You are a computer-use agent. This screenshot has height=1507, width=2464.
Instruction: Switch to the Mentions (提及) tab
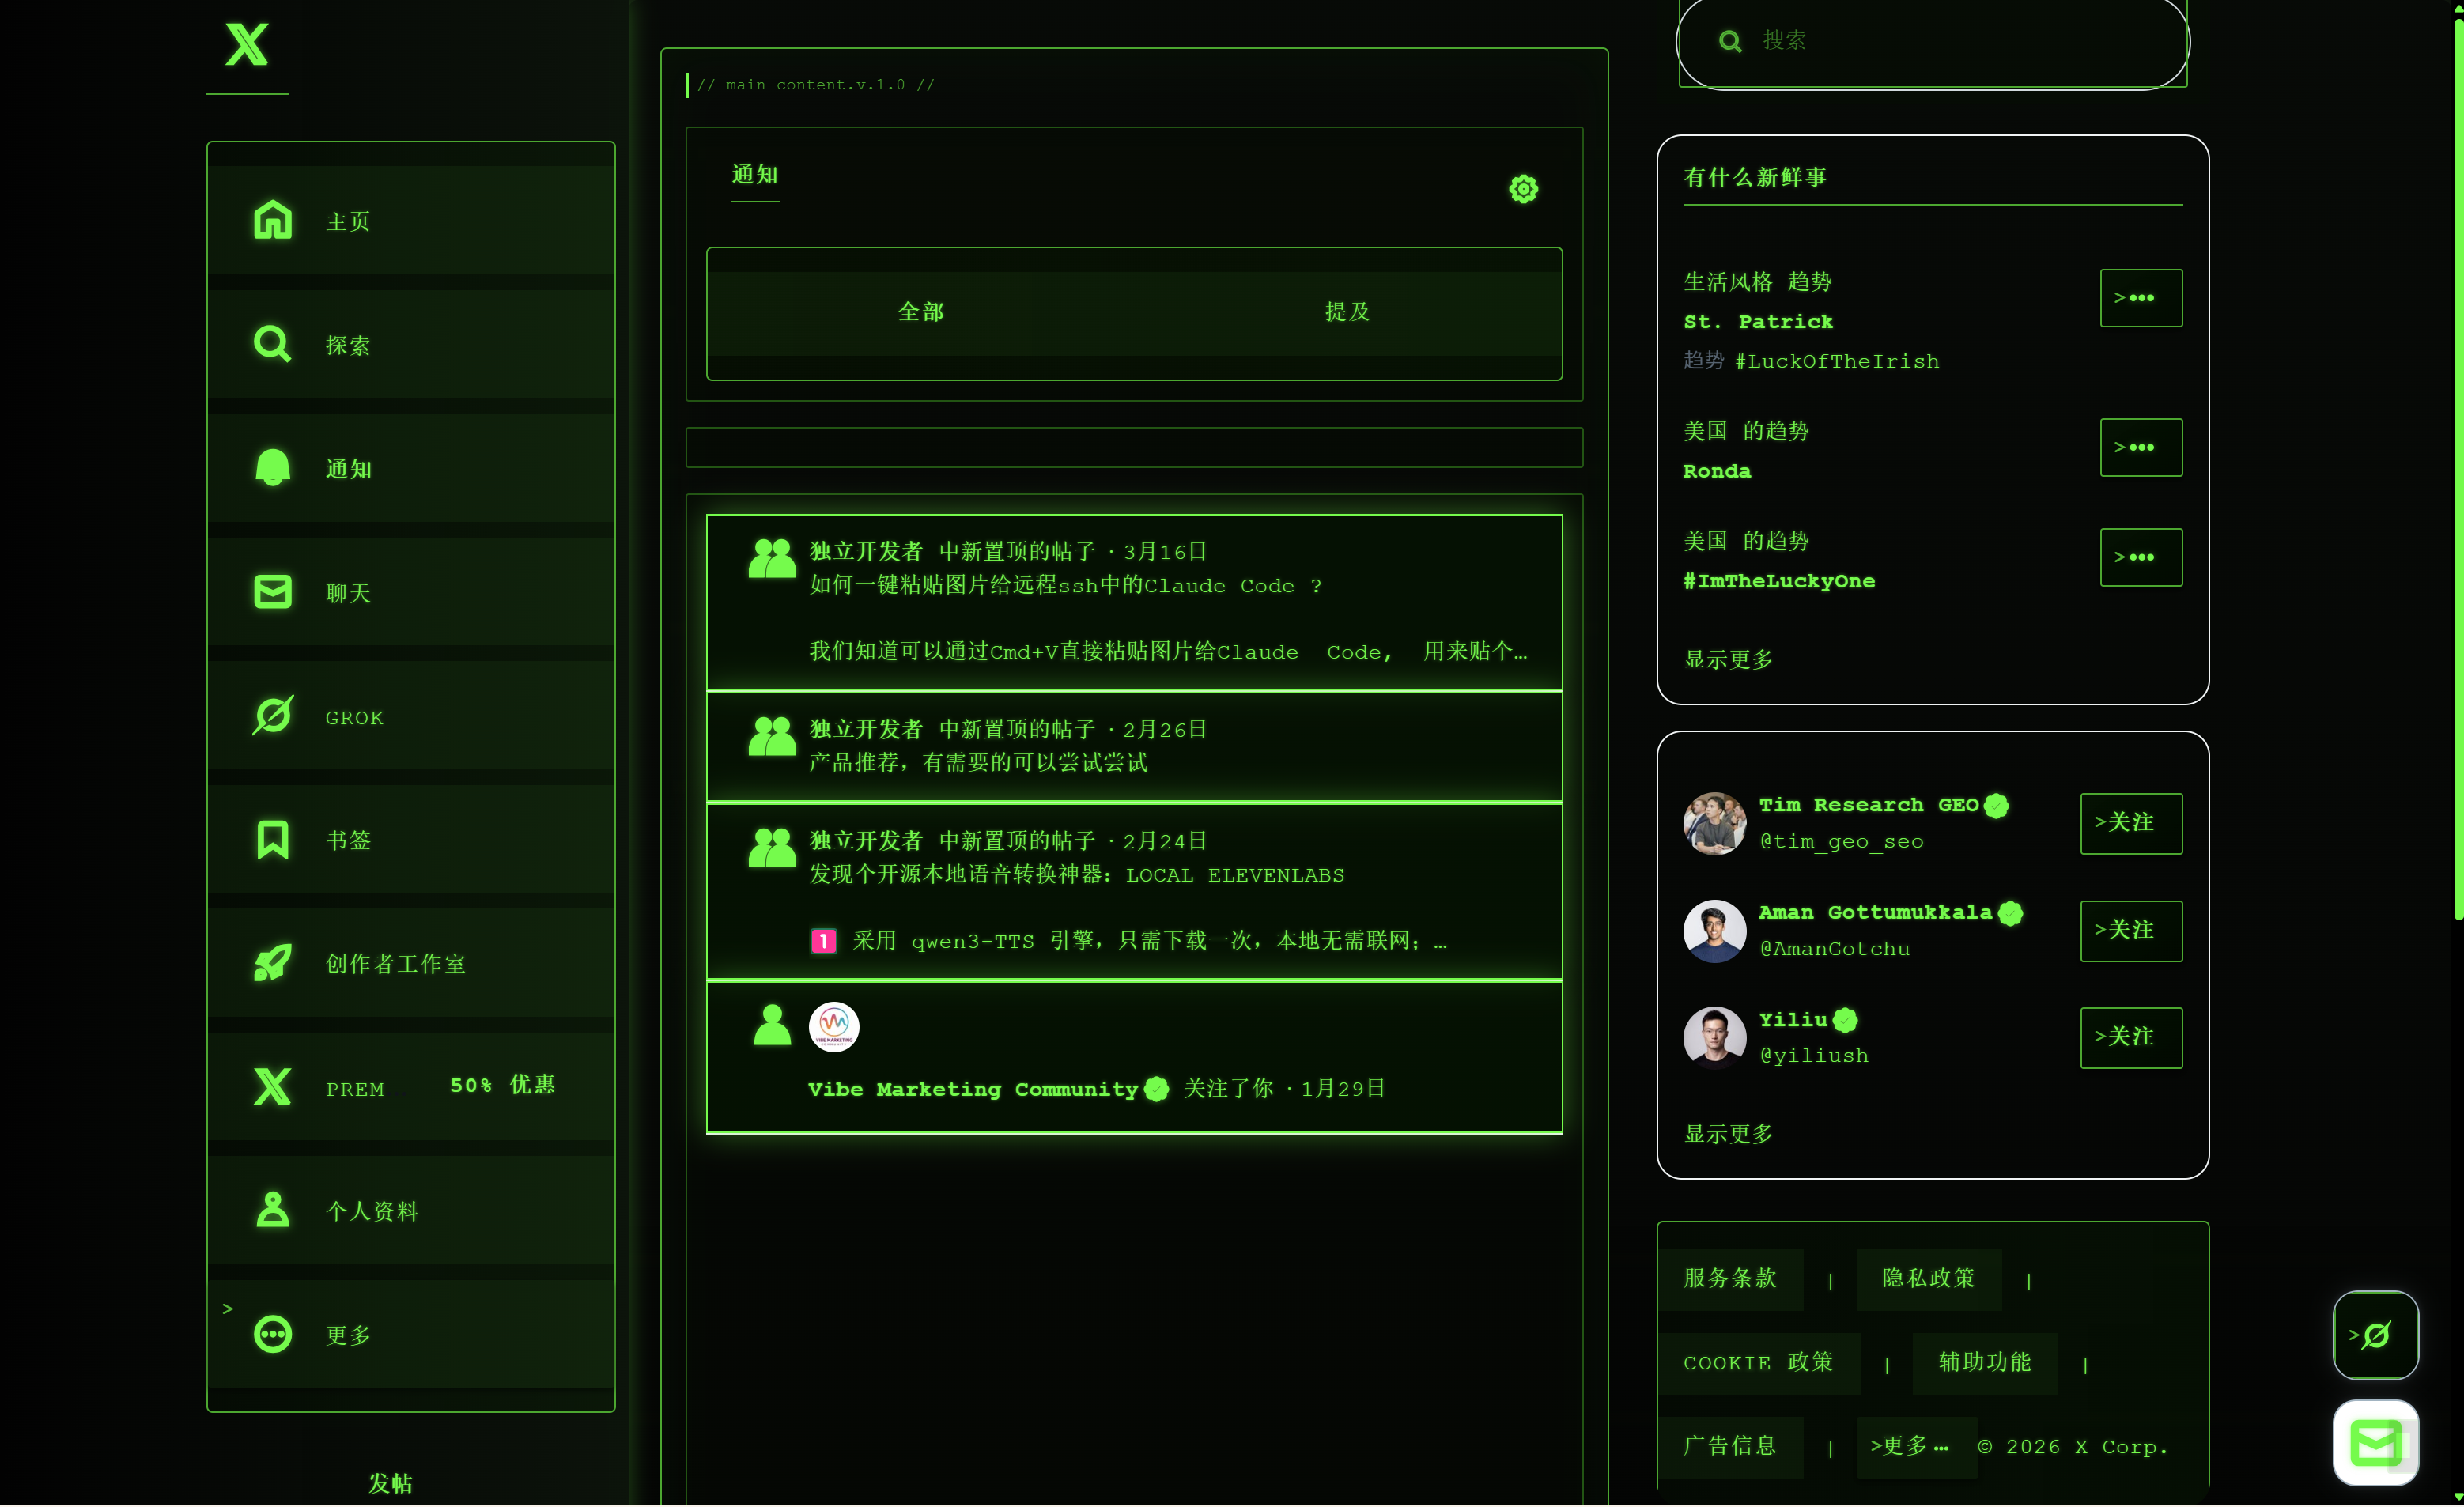1347,312
